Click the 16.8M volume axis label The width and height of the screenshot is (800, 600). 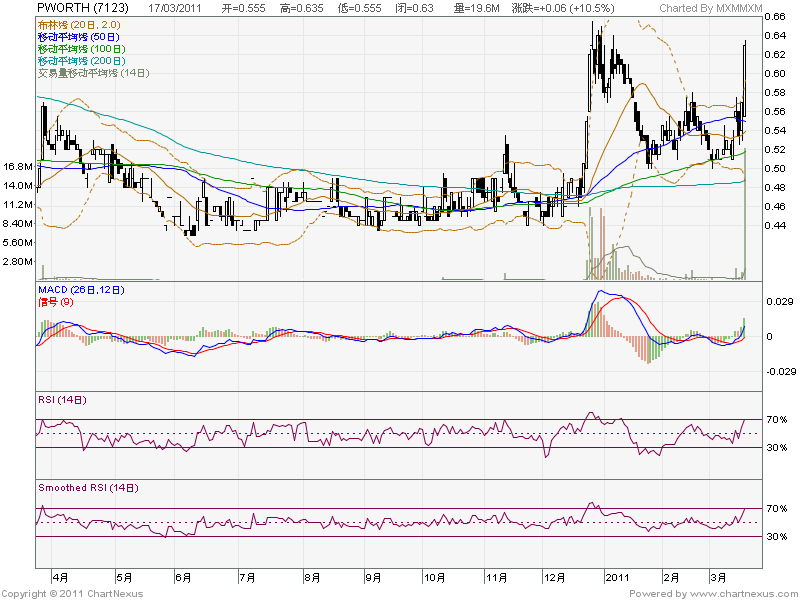pos(20,167)
